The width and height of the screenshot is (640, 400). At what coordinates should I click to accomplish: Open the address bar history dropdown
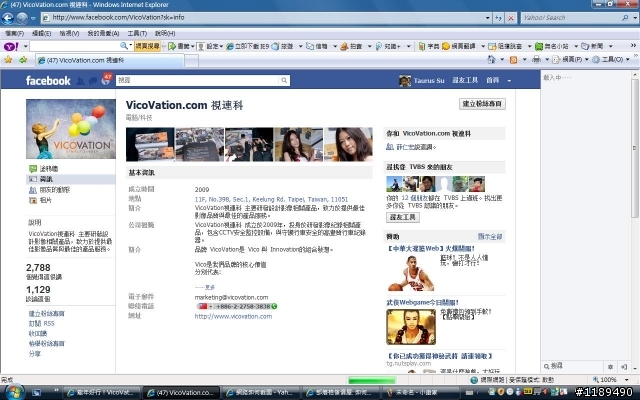pyautogui.click(x=487, y=18)
